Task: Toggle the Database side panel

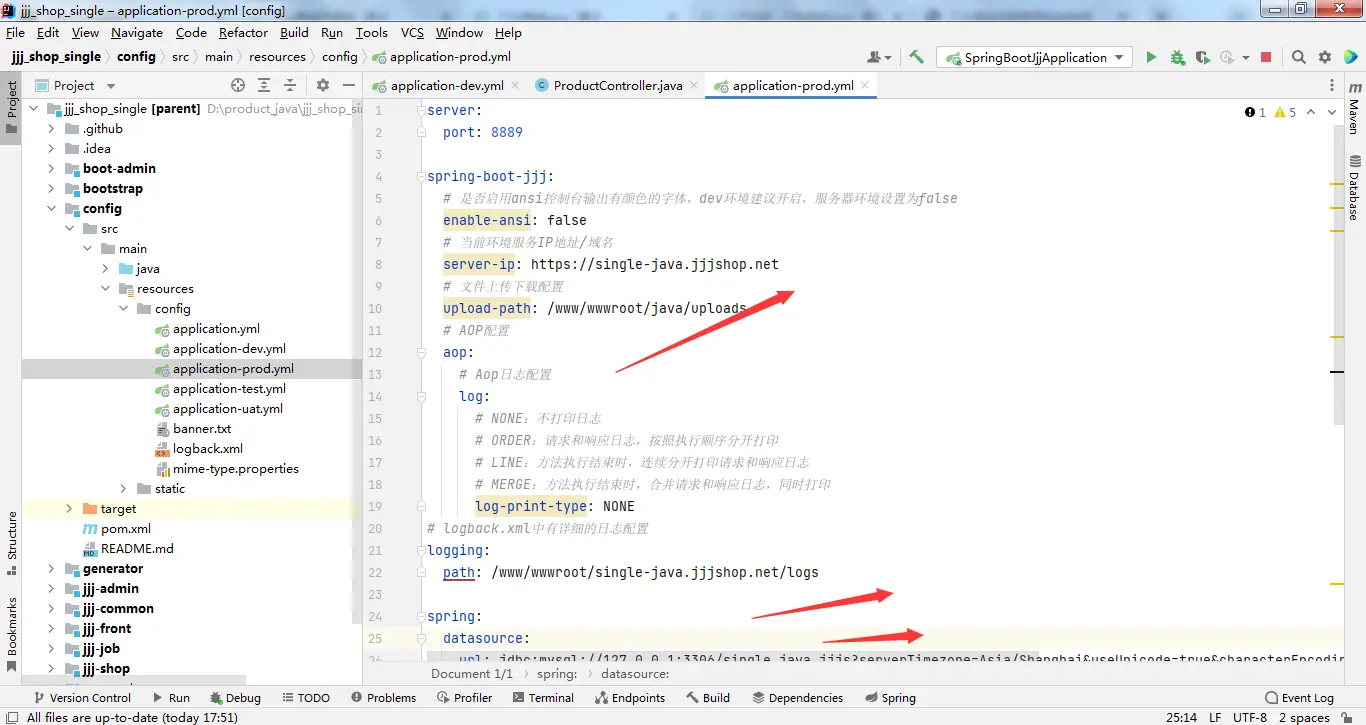Action: 1354,188
